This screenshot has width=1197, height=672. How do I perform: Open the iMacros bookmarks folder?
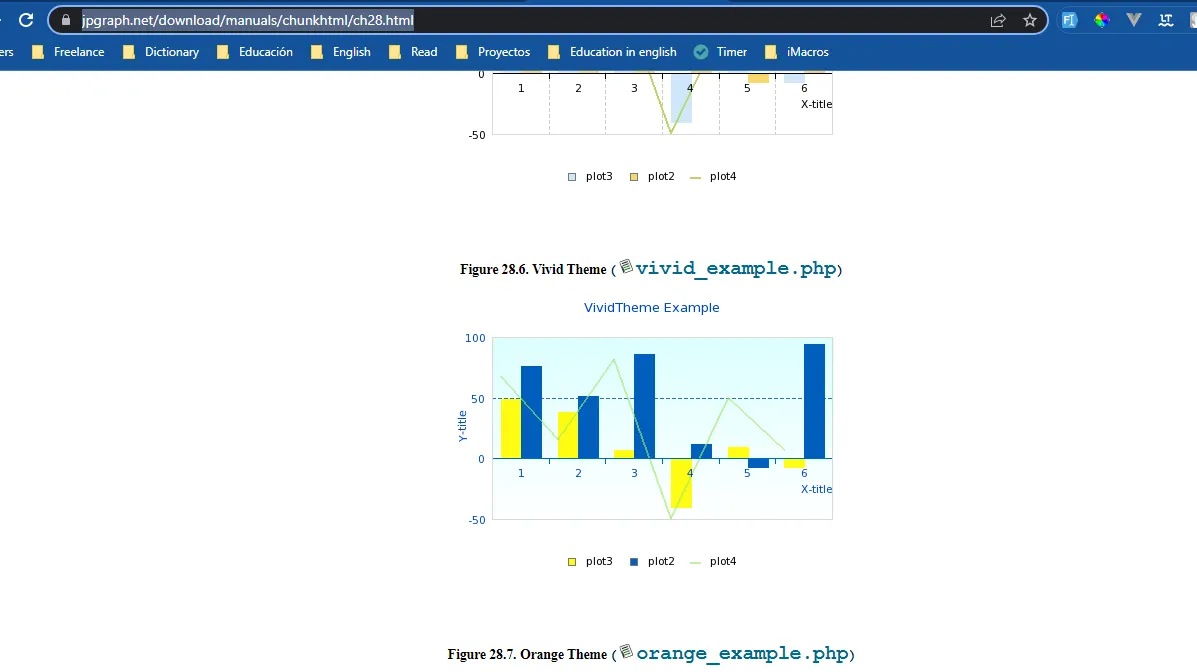[x=796, y=52]
